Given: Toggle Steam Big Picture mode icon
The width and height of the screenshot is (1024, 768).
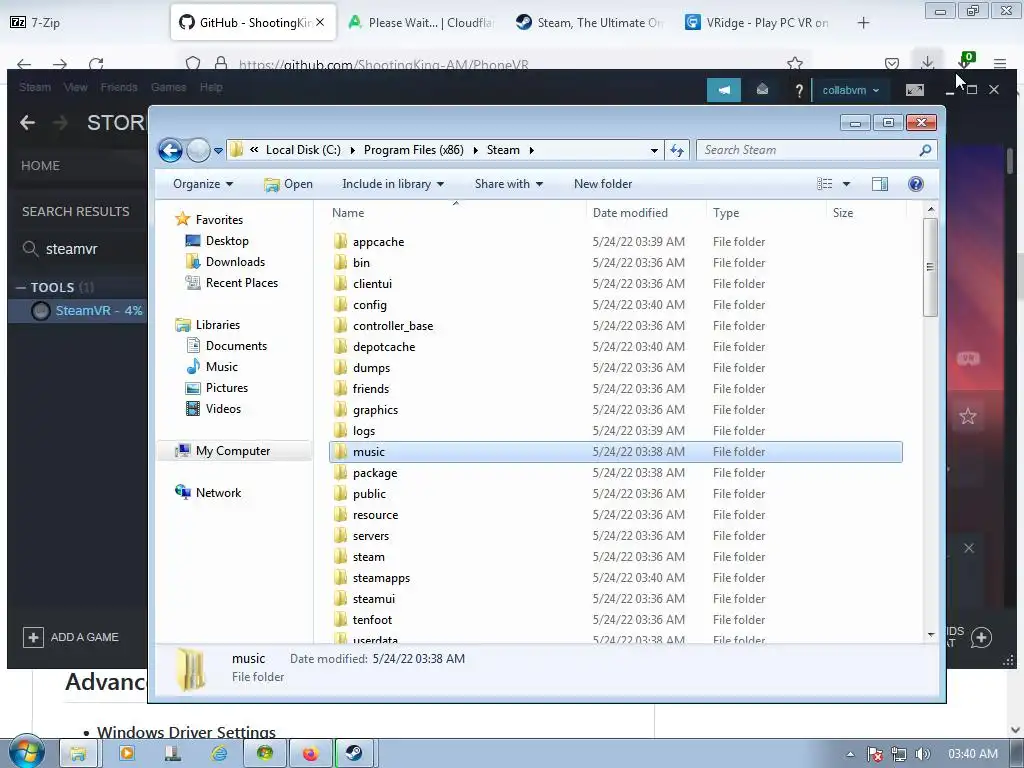Looking at the screenshot, I should click(x=914, y=90).
